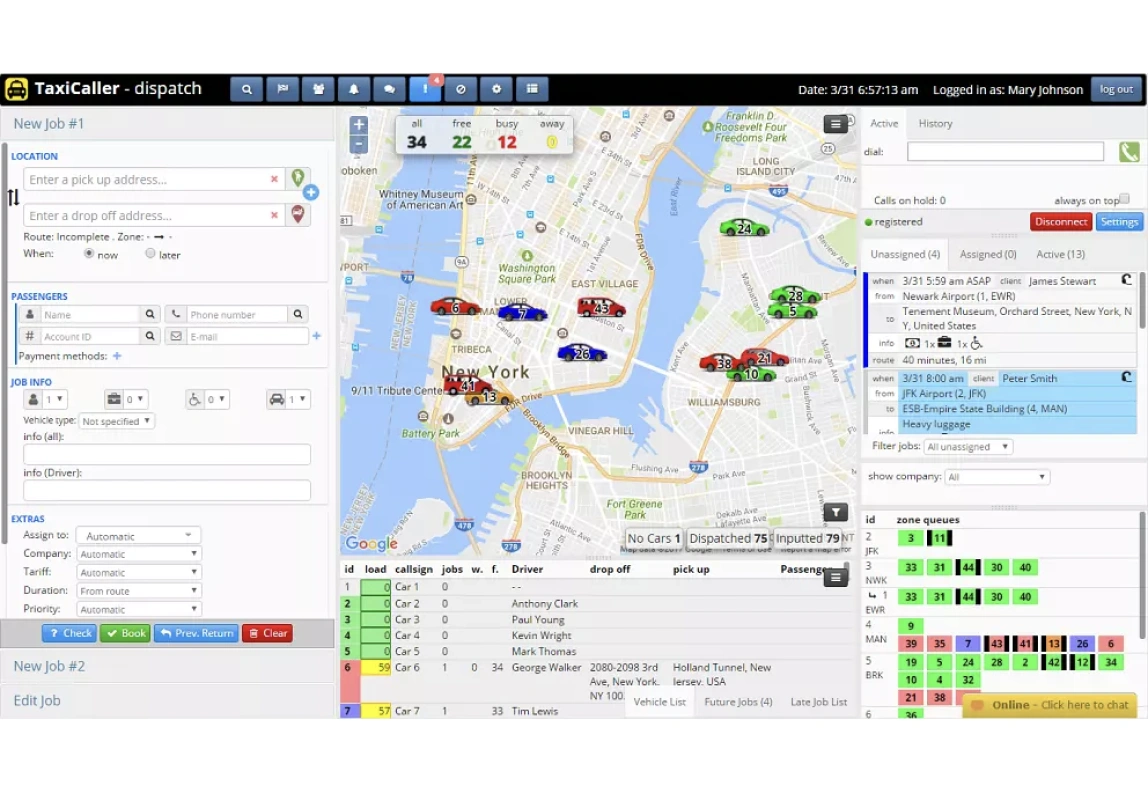This screenshot has width=1148, height=792.
Task: Open the Filter jobs dropdown
Action: (x=968, y=447)
